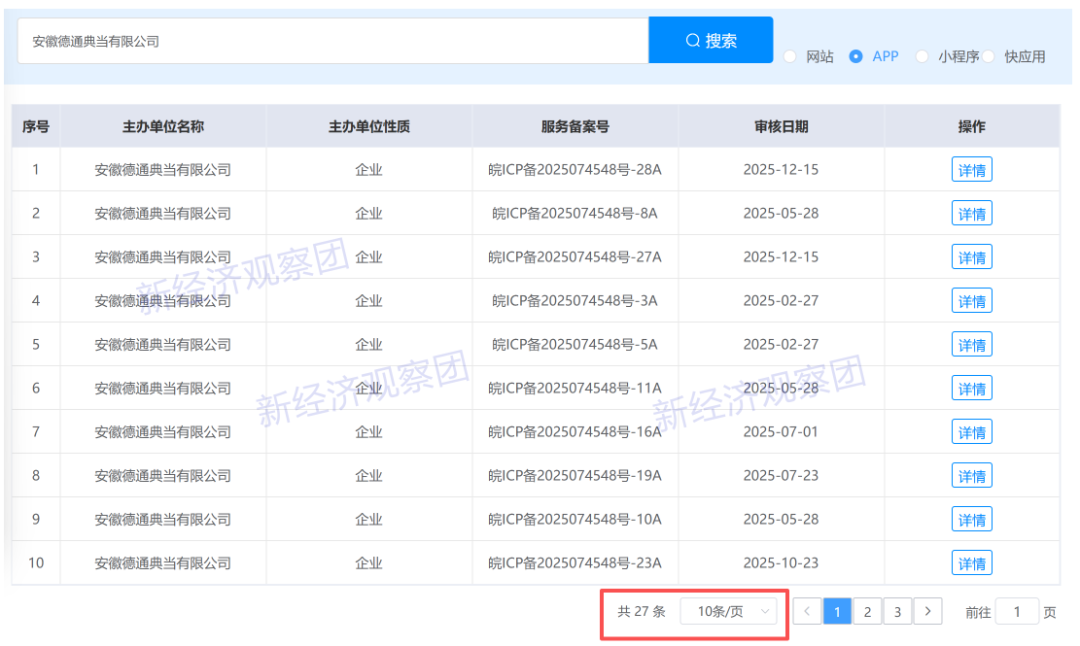Switch to page 3 in pagination
Screen dimensions: 1080x646
coord(897,612)
